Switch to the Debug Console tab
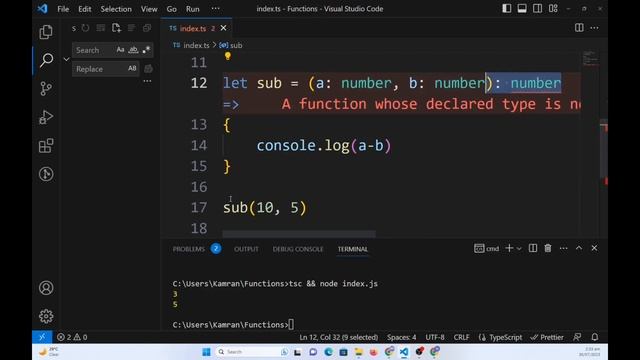 (x=298, y=249)
